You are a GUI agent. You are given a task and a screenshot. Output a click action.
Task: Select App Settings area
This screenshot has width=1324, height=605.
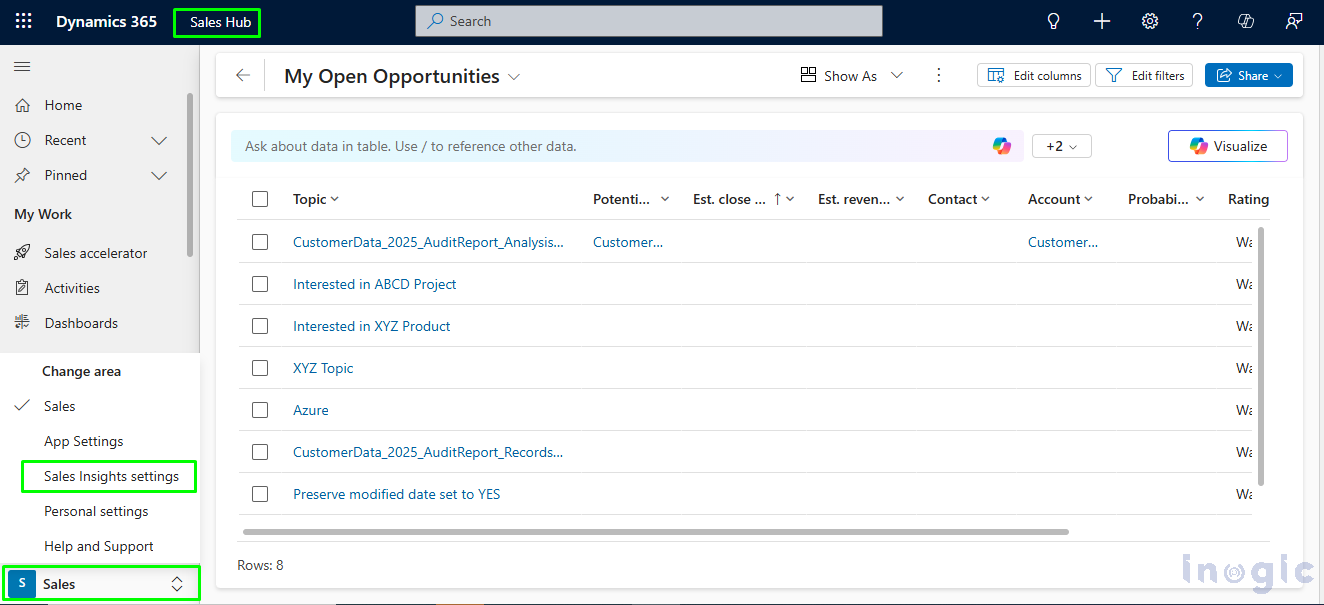[x=84, y=441]
